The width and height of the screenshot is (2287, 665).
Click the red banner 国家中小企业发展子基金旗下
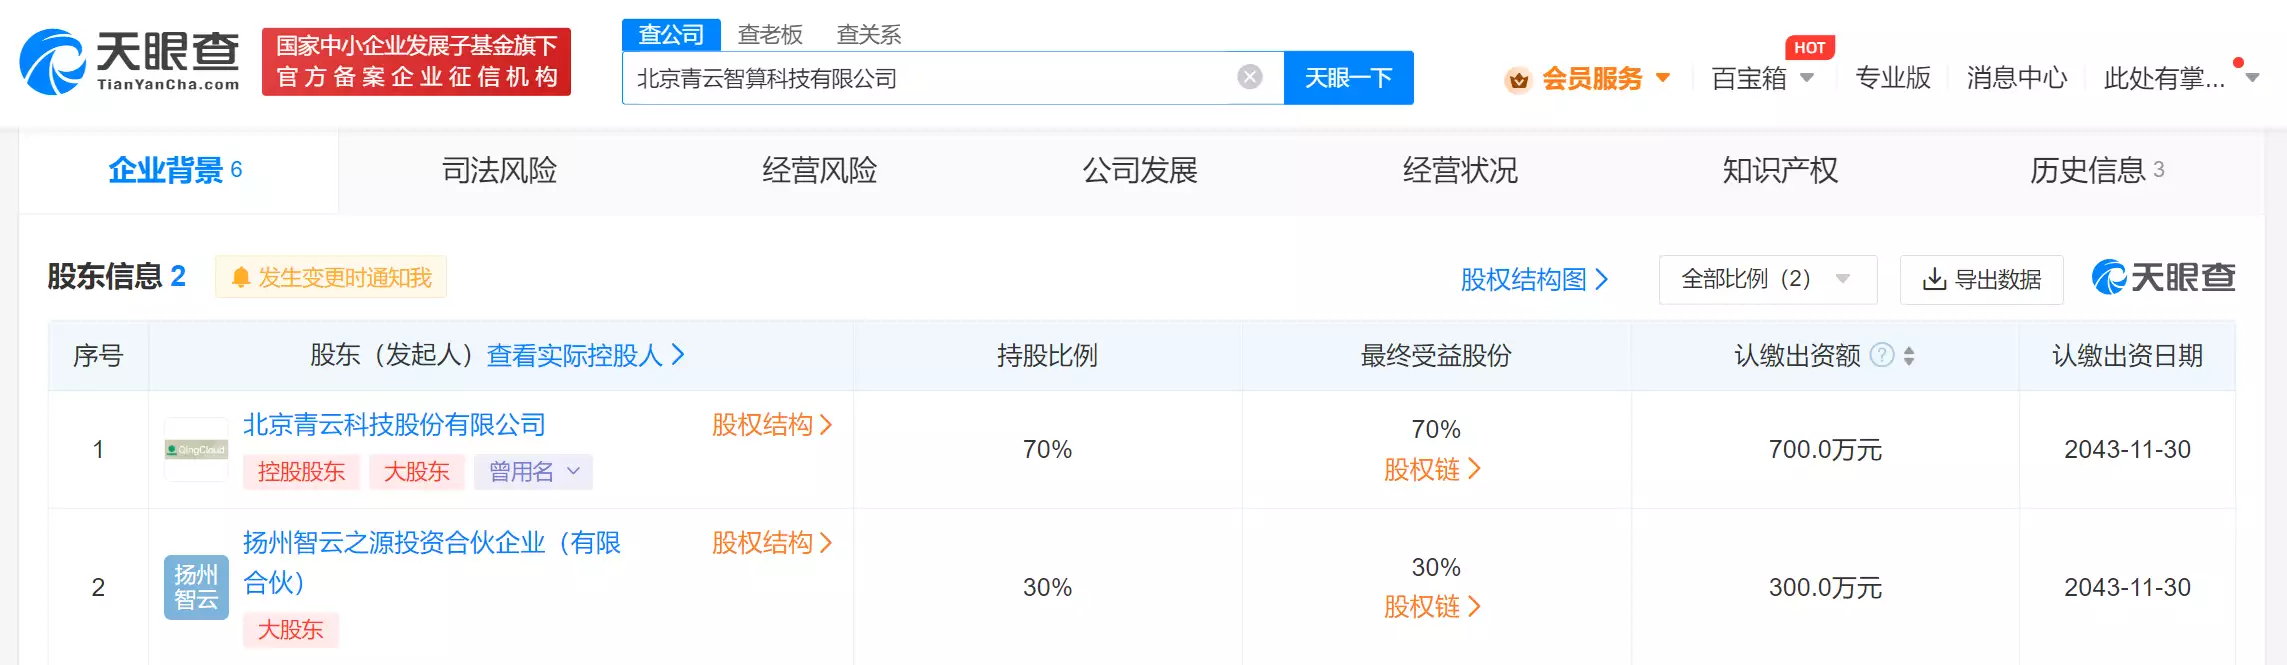coord(416,62)
